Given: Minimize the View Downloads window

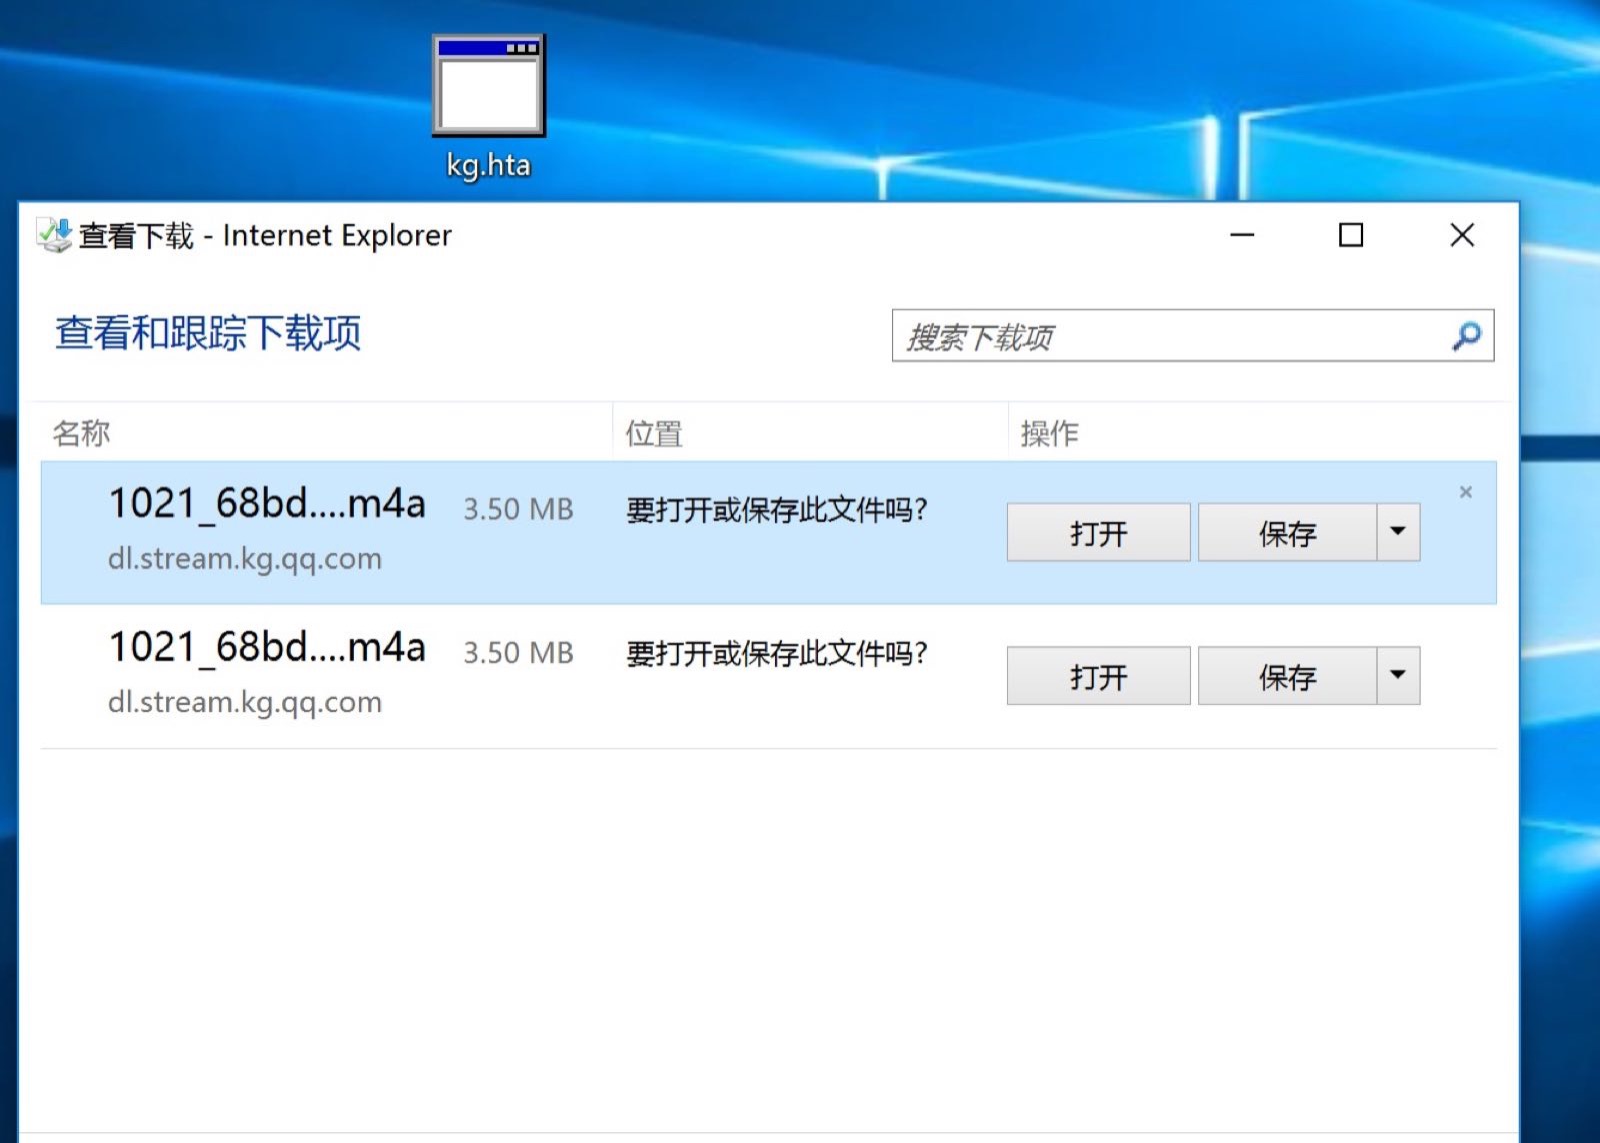Looking at the screenshot, I should 1242,235.
